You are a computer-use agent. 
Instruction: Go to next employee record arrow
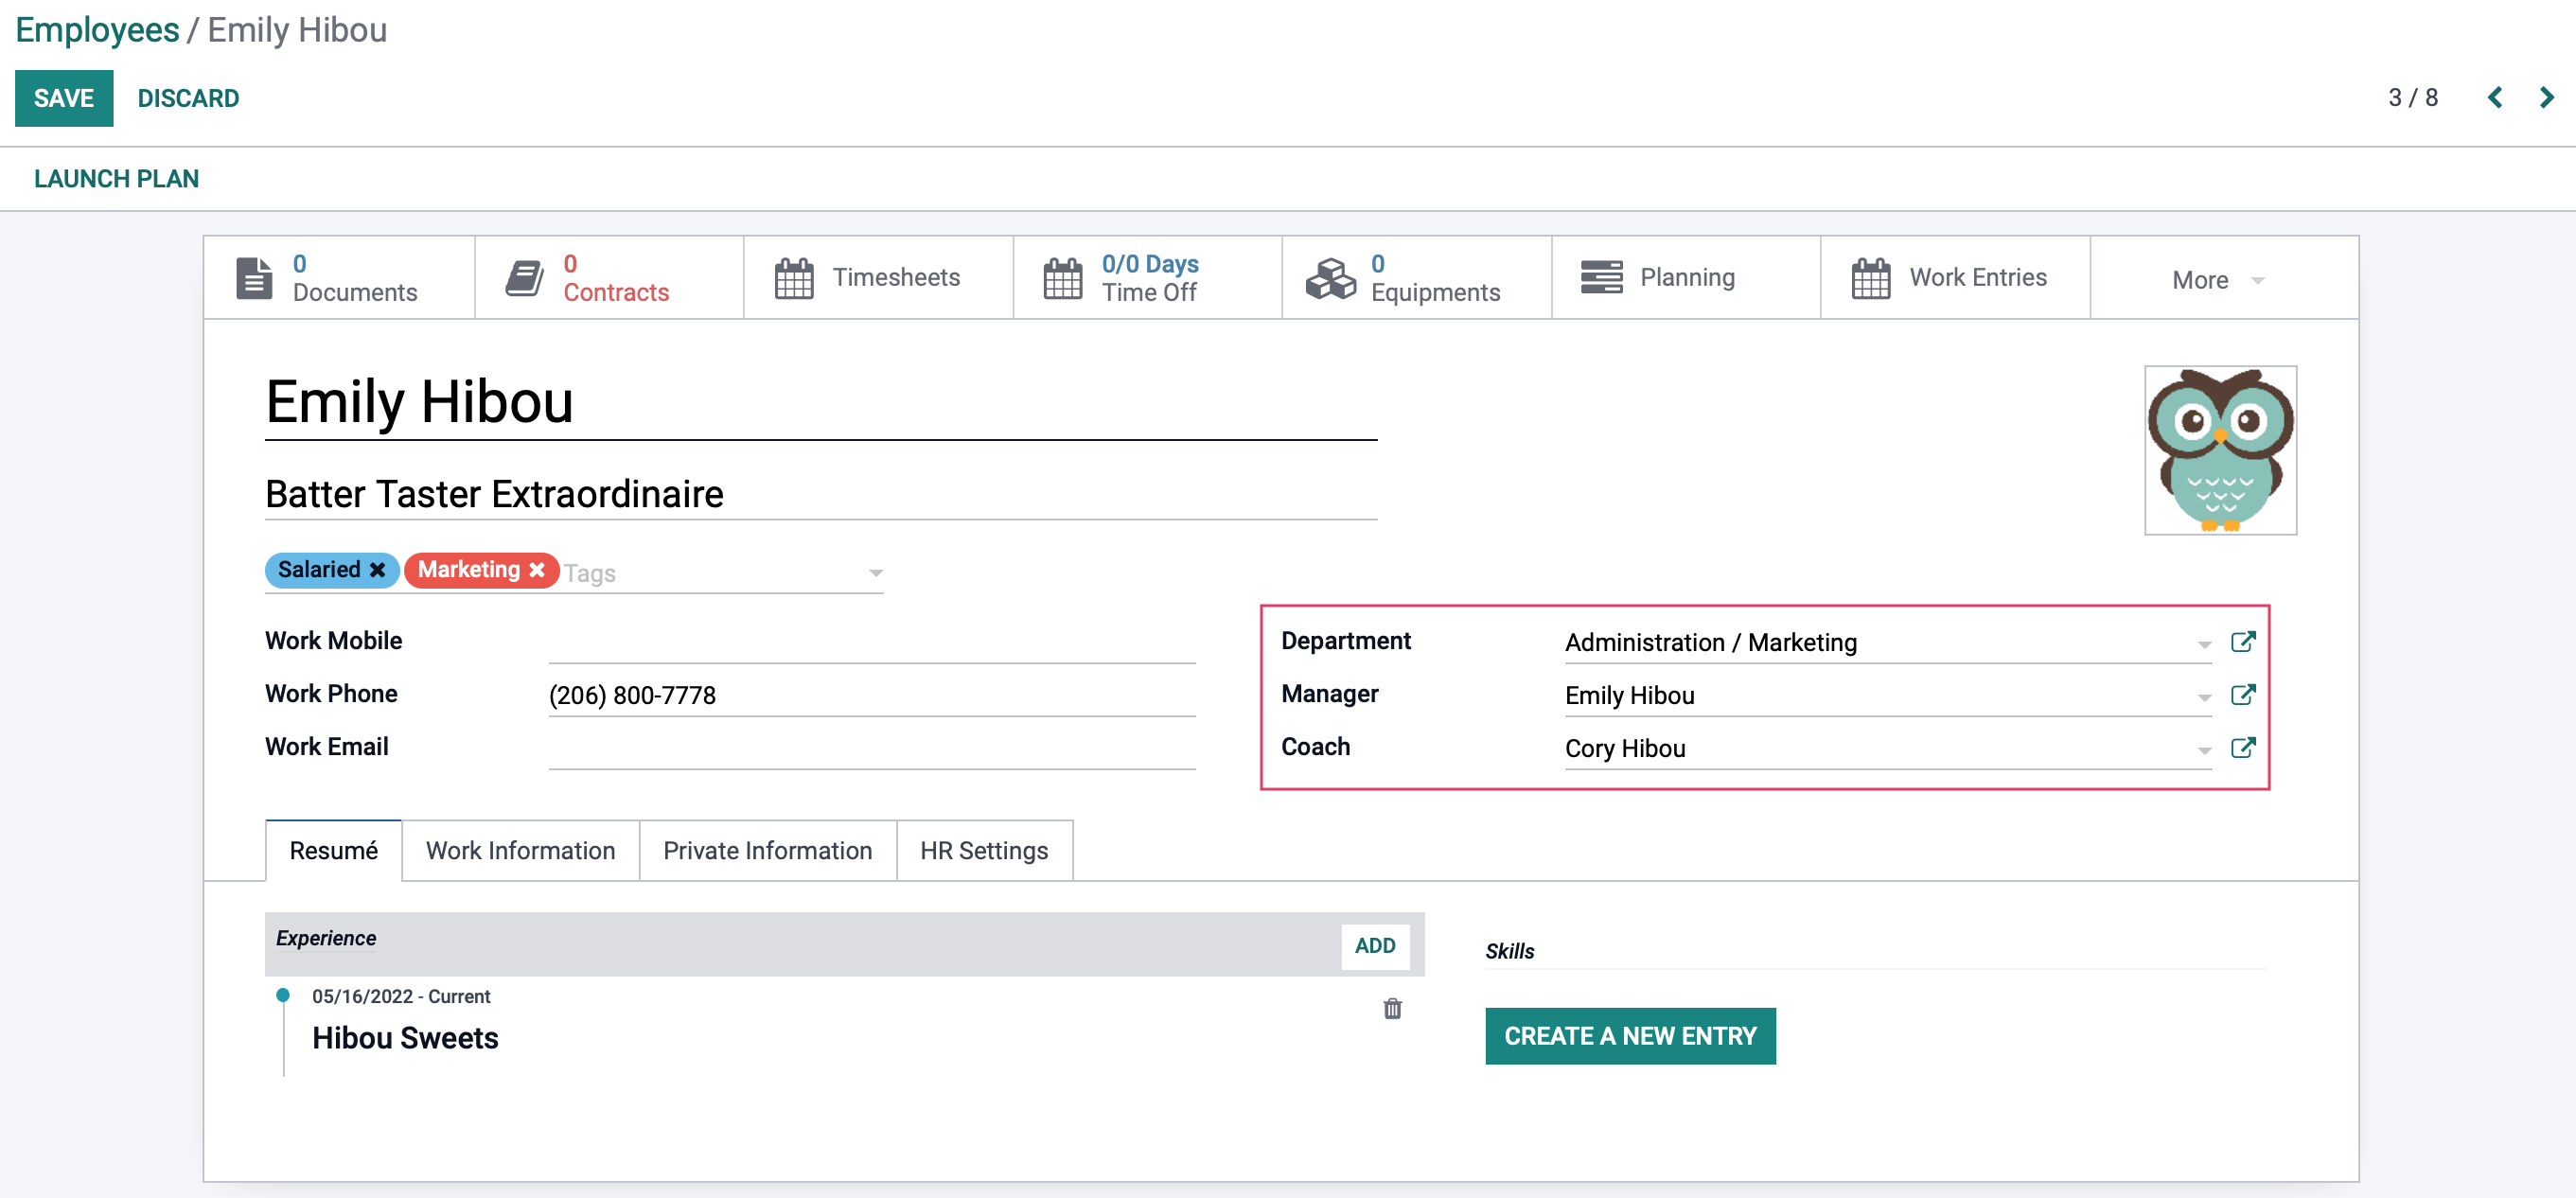click(x=2546, y=97)
